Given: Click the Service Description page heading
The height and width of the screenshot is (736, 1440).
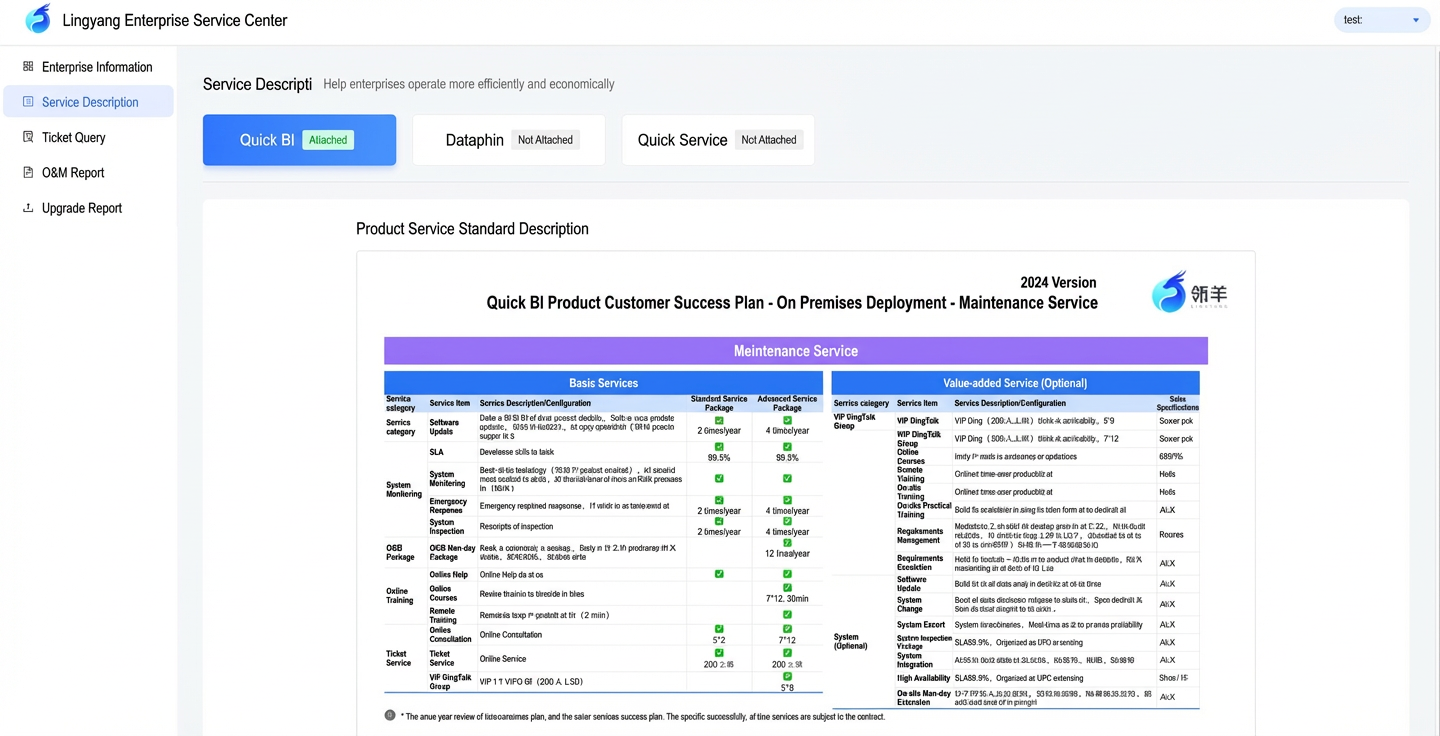Looking at the screenshot, I should [x=257, y=84].
